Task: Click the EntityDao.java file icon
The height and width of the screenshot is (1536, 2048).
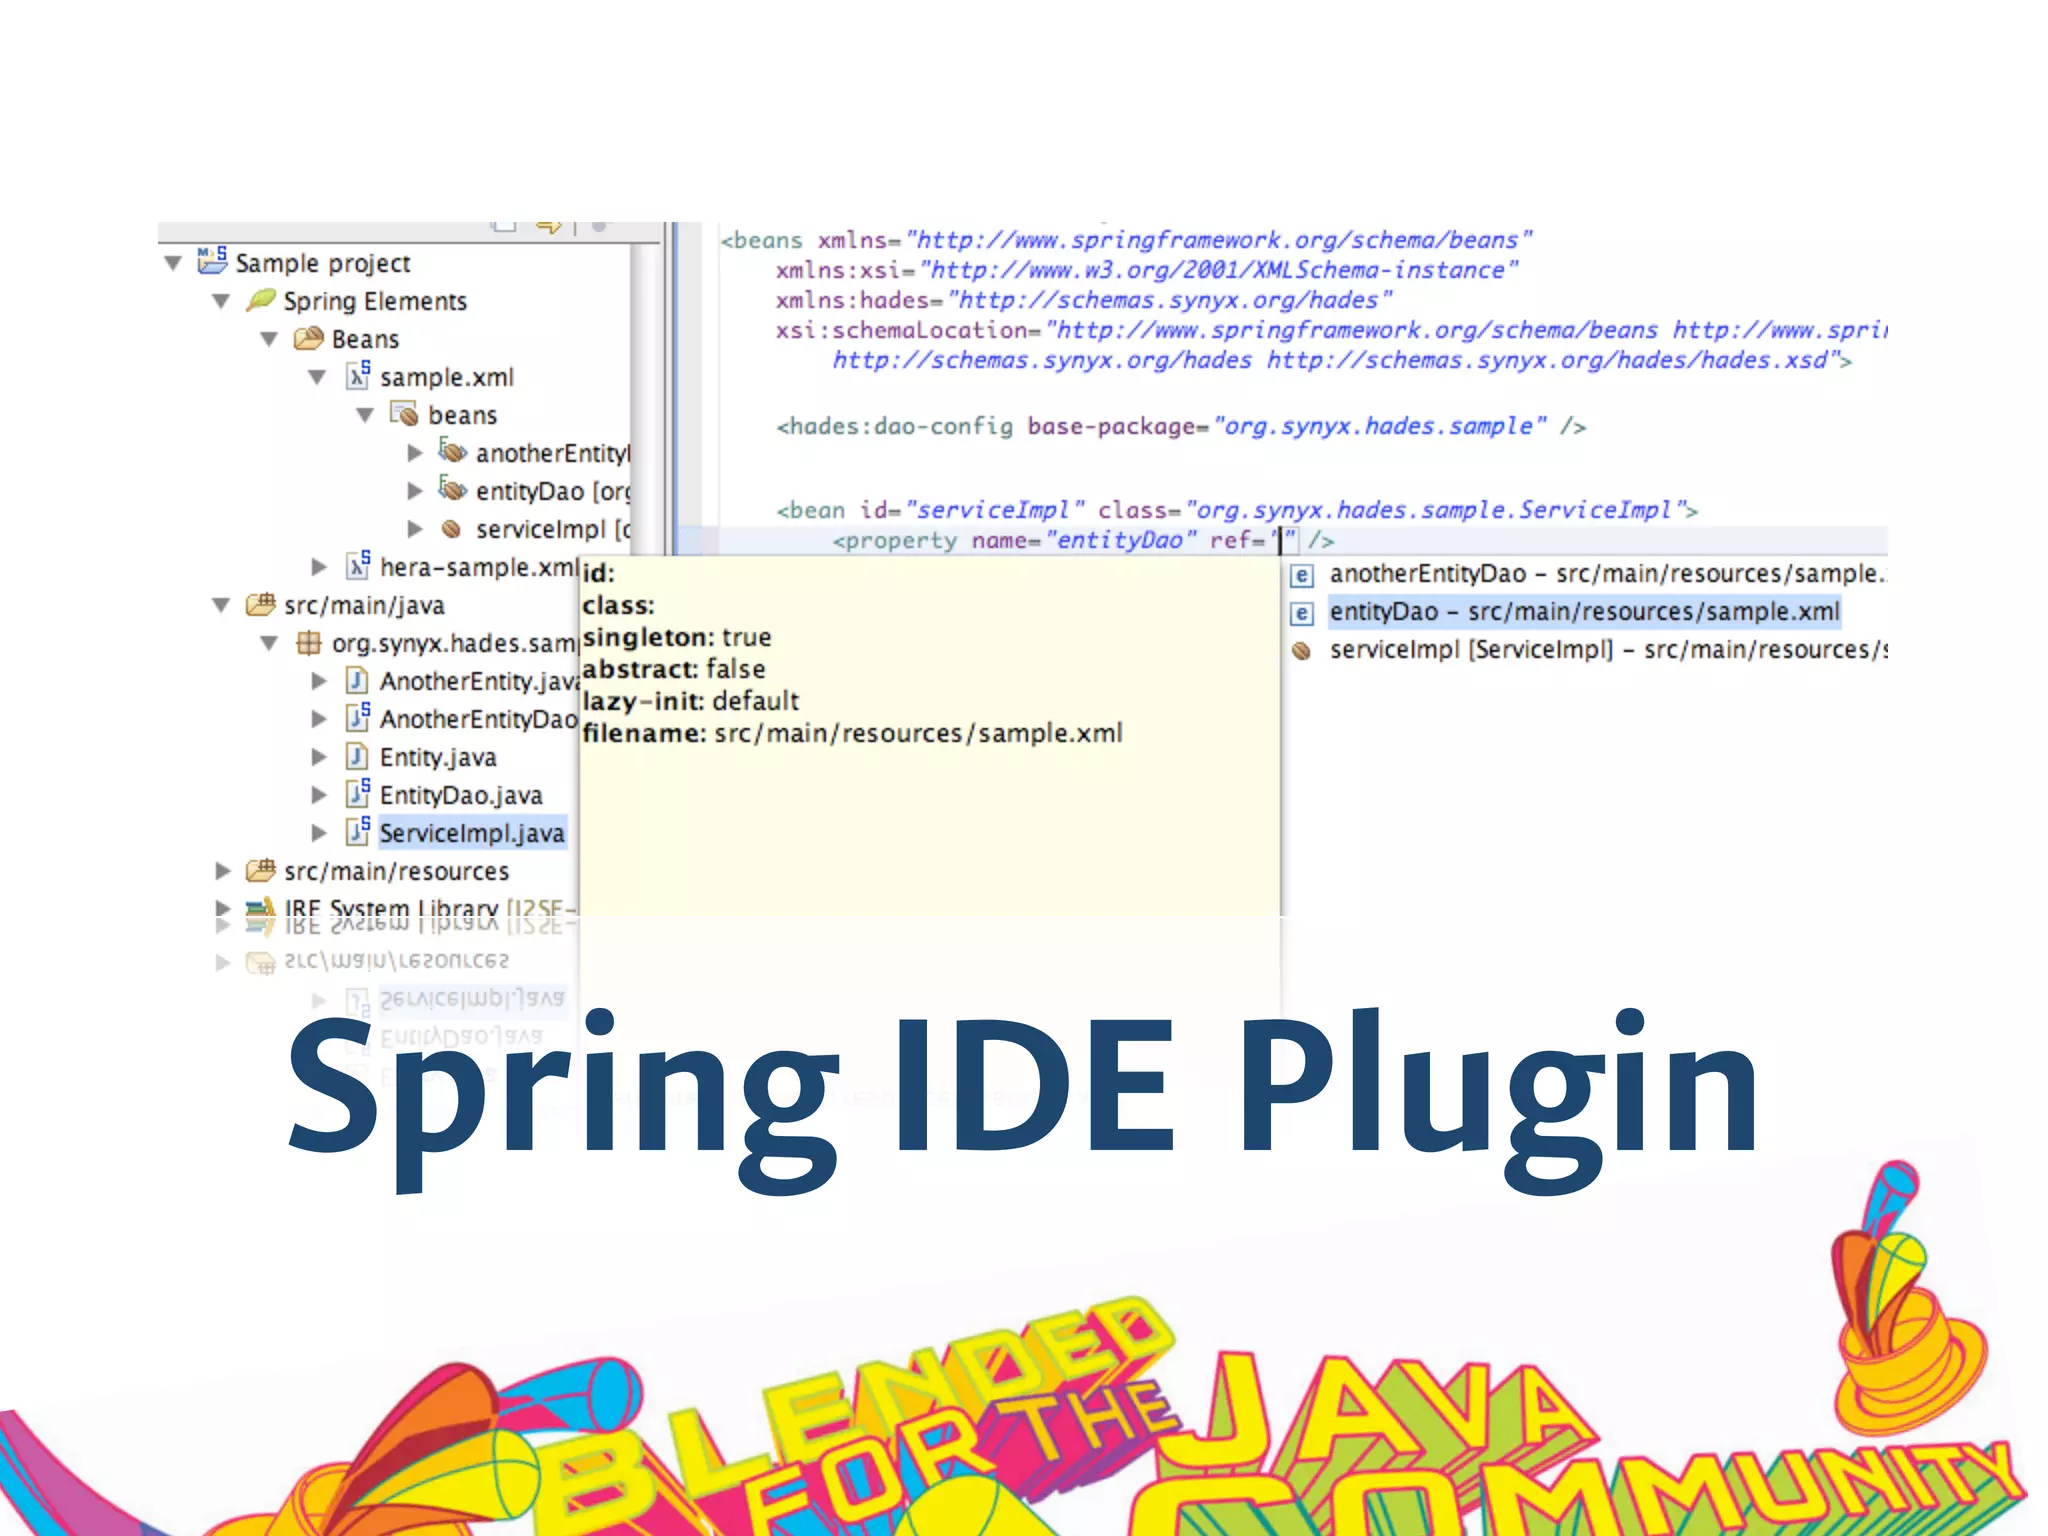Action: (x=358, y=793)
